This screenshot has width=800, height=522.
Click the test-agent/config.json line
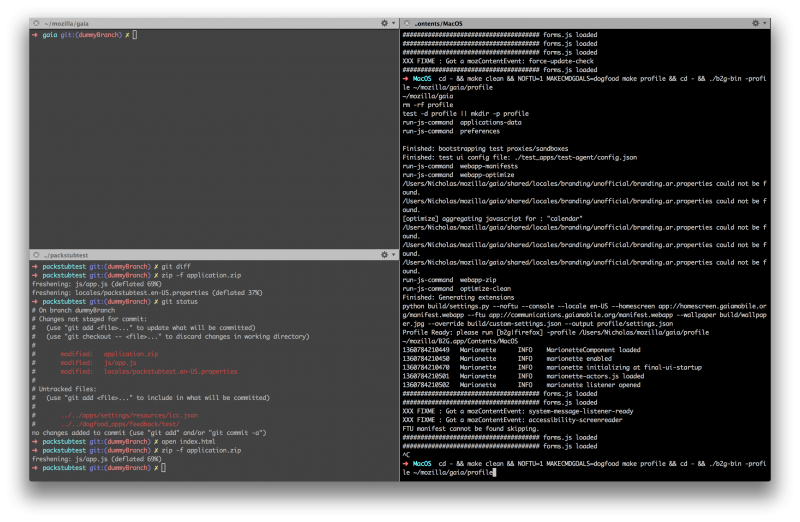(519, 157)
